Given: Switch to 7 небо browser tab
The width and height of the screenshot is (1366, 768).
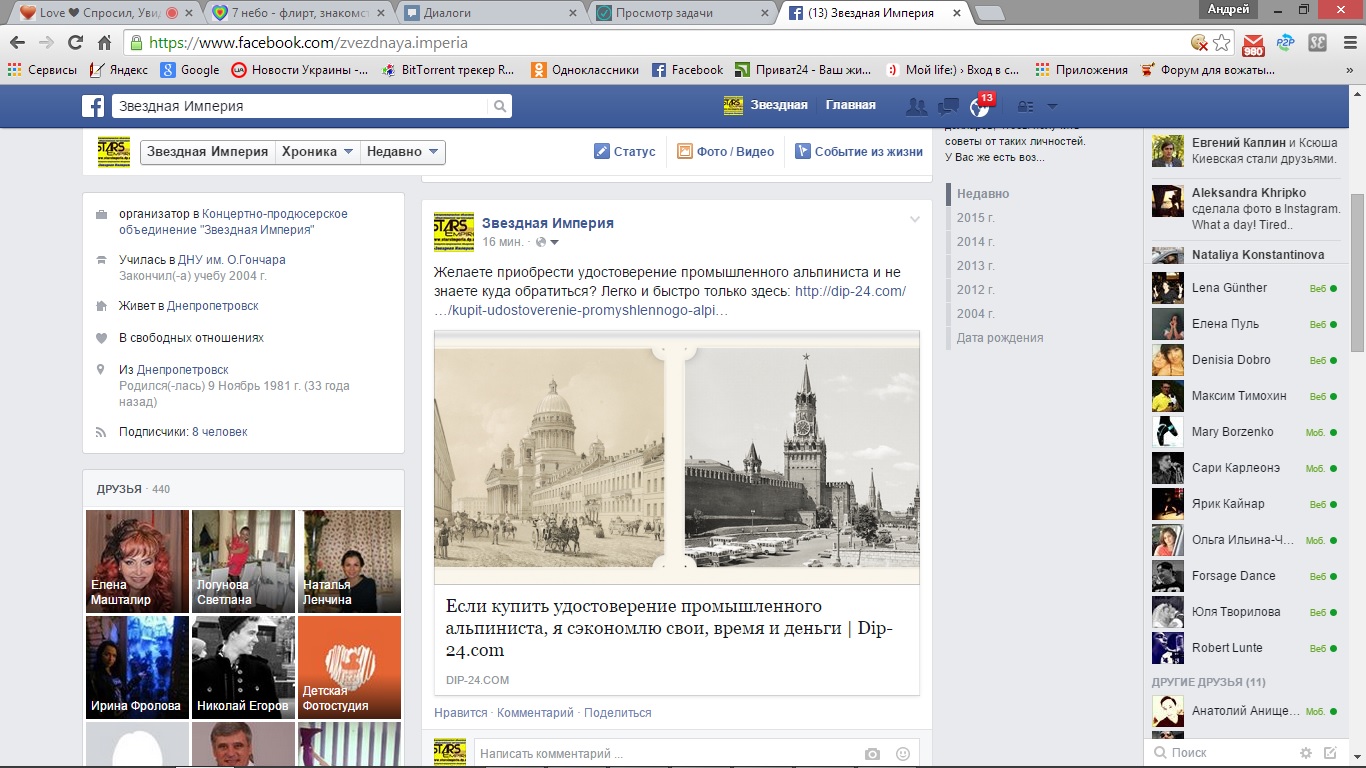Looking at the screenshot, I should (297, 13).
